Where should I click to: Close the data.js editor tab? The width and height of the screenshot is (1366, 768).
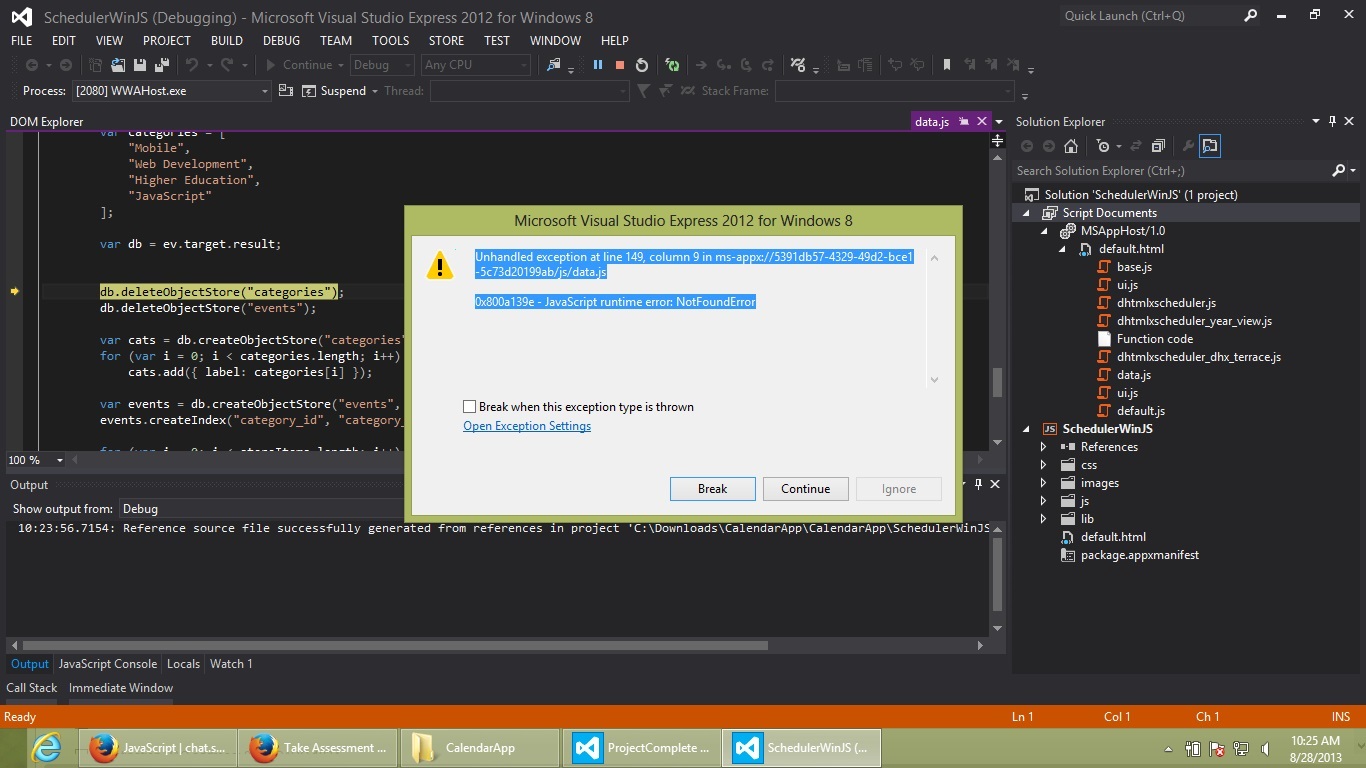982,121
